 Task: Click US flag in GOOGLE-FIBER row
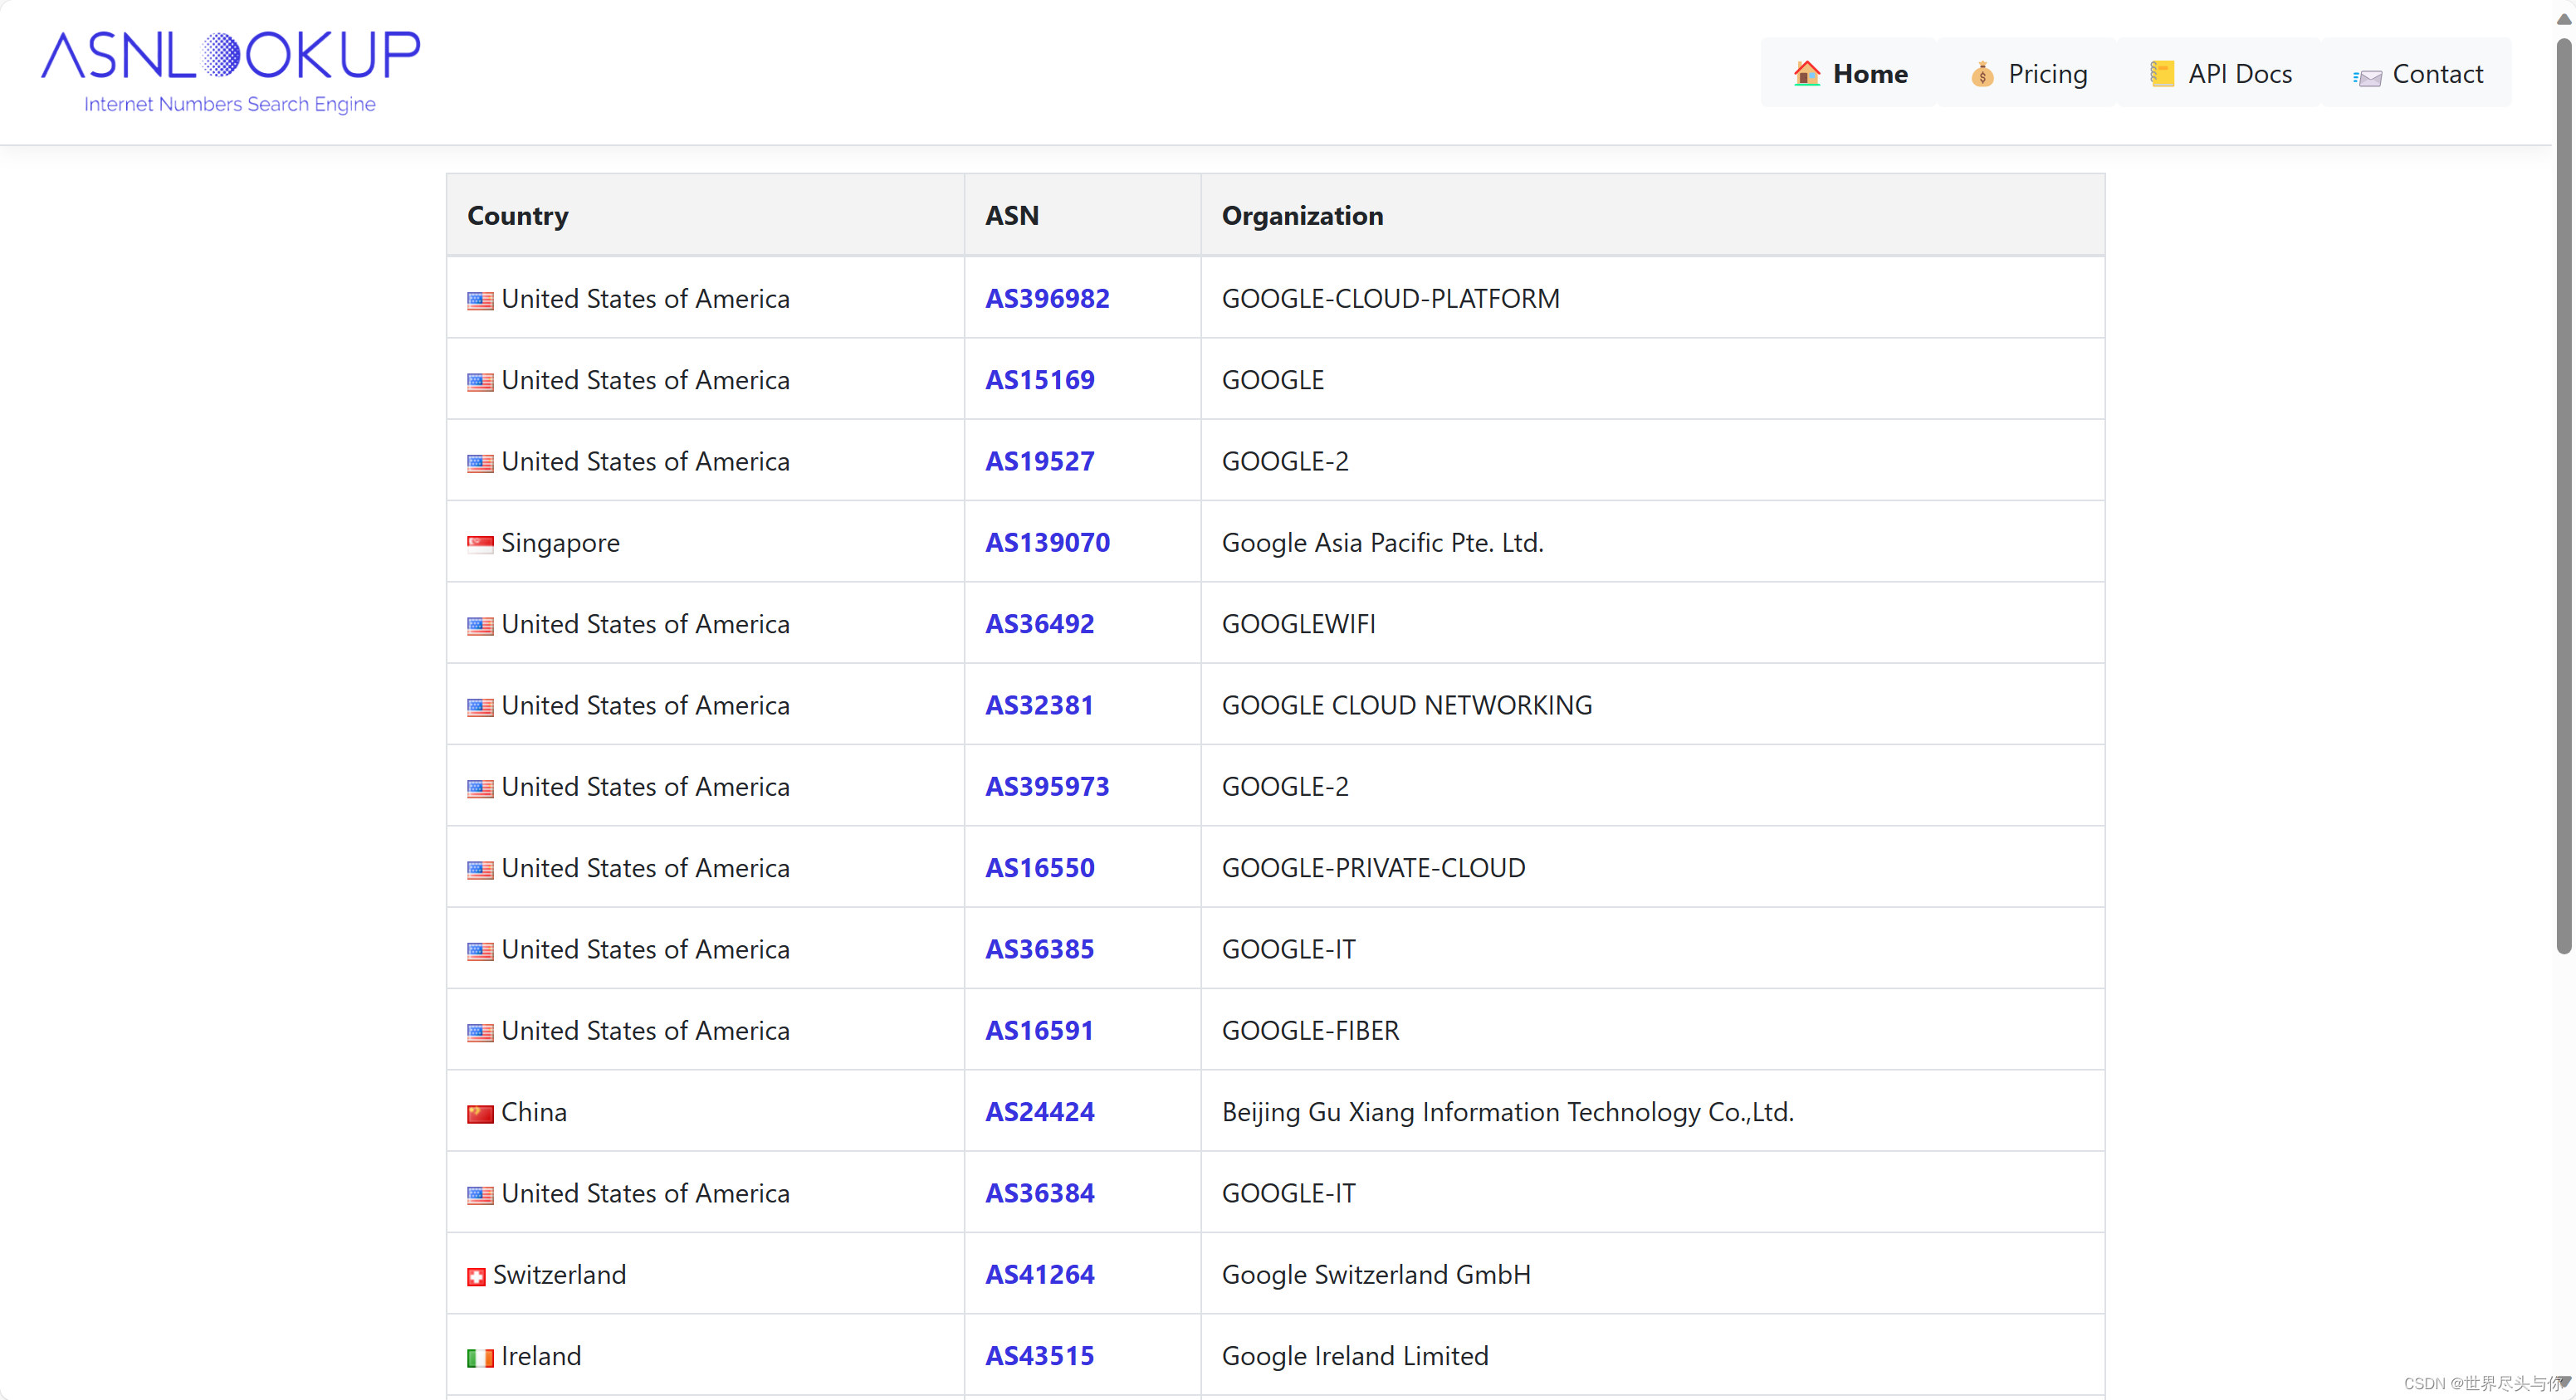(480, 1032)
